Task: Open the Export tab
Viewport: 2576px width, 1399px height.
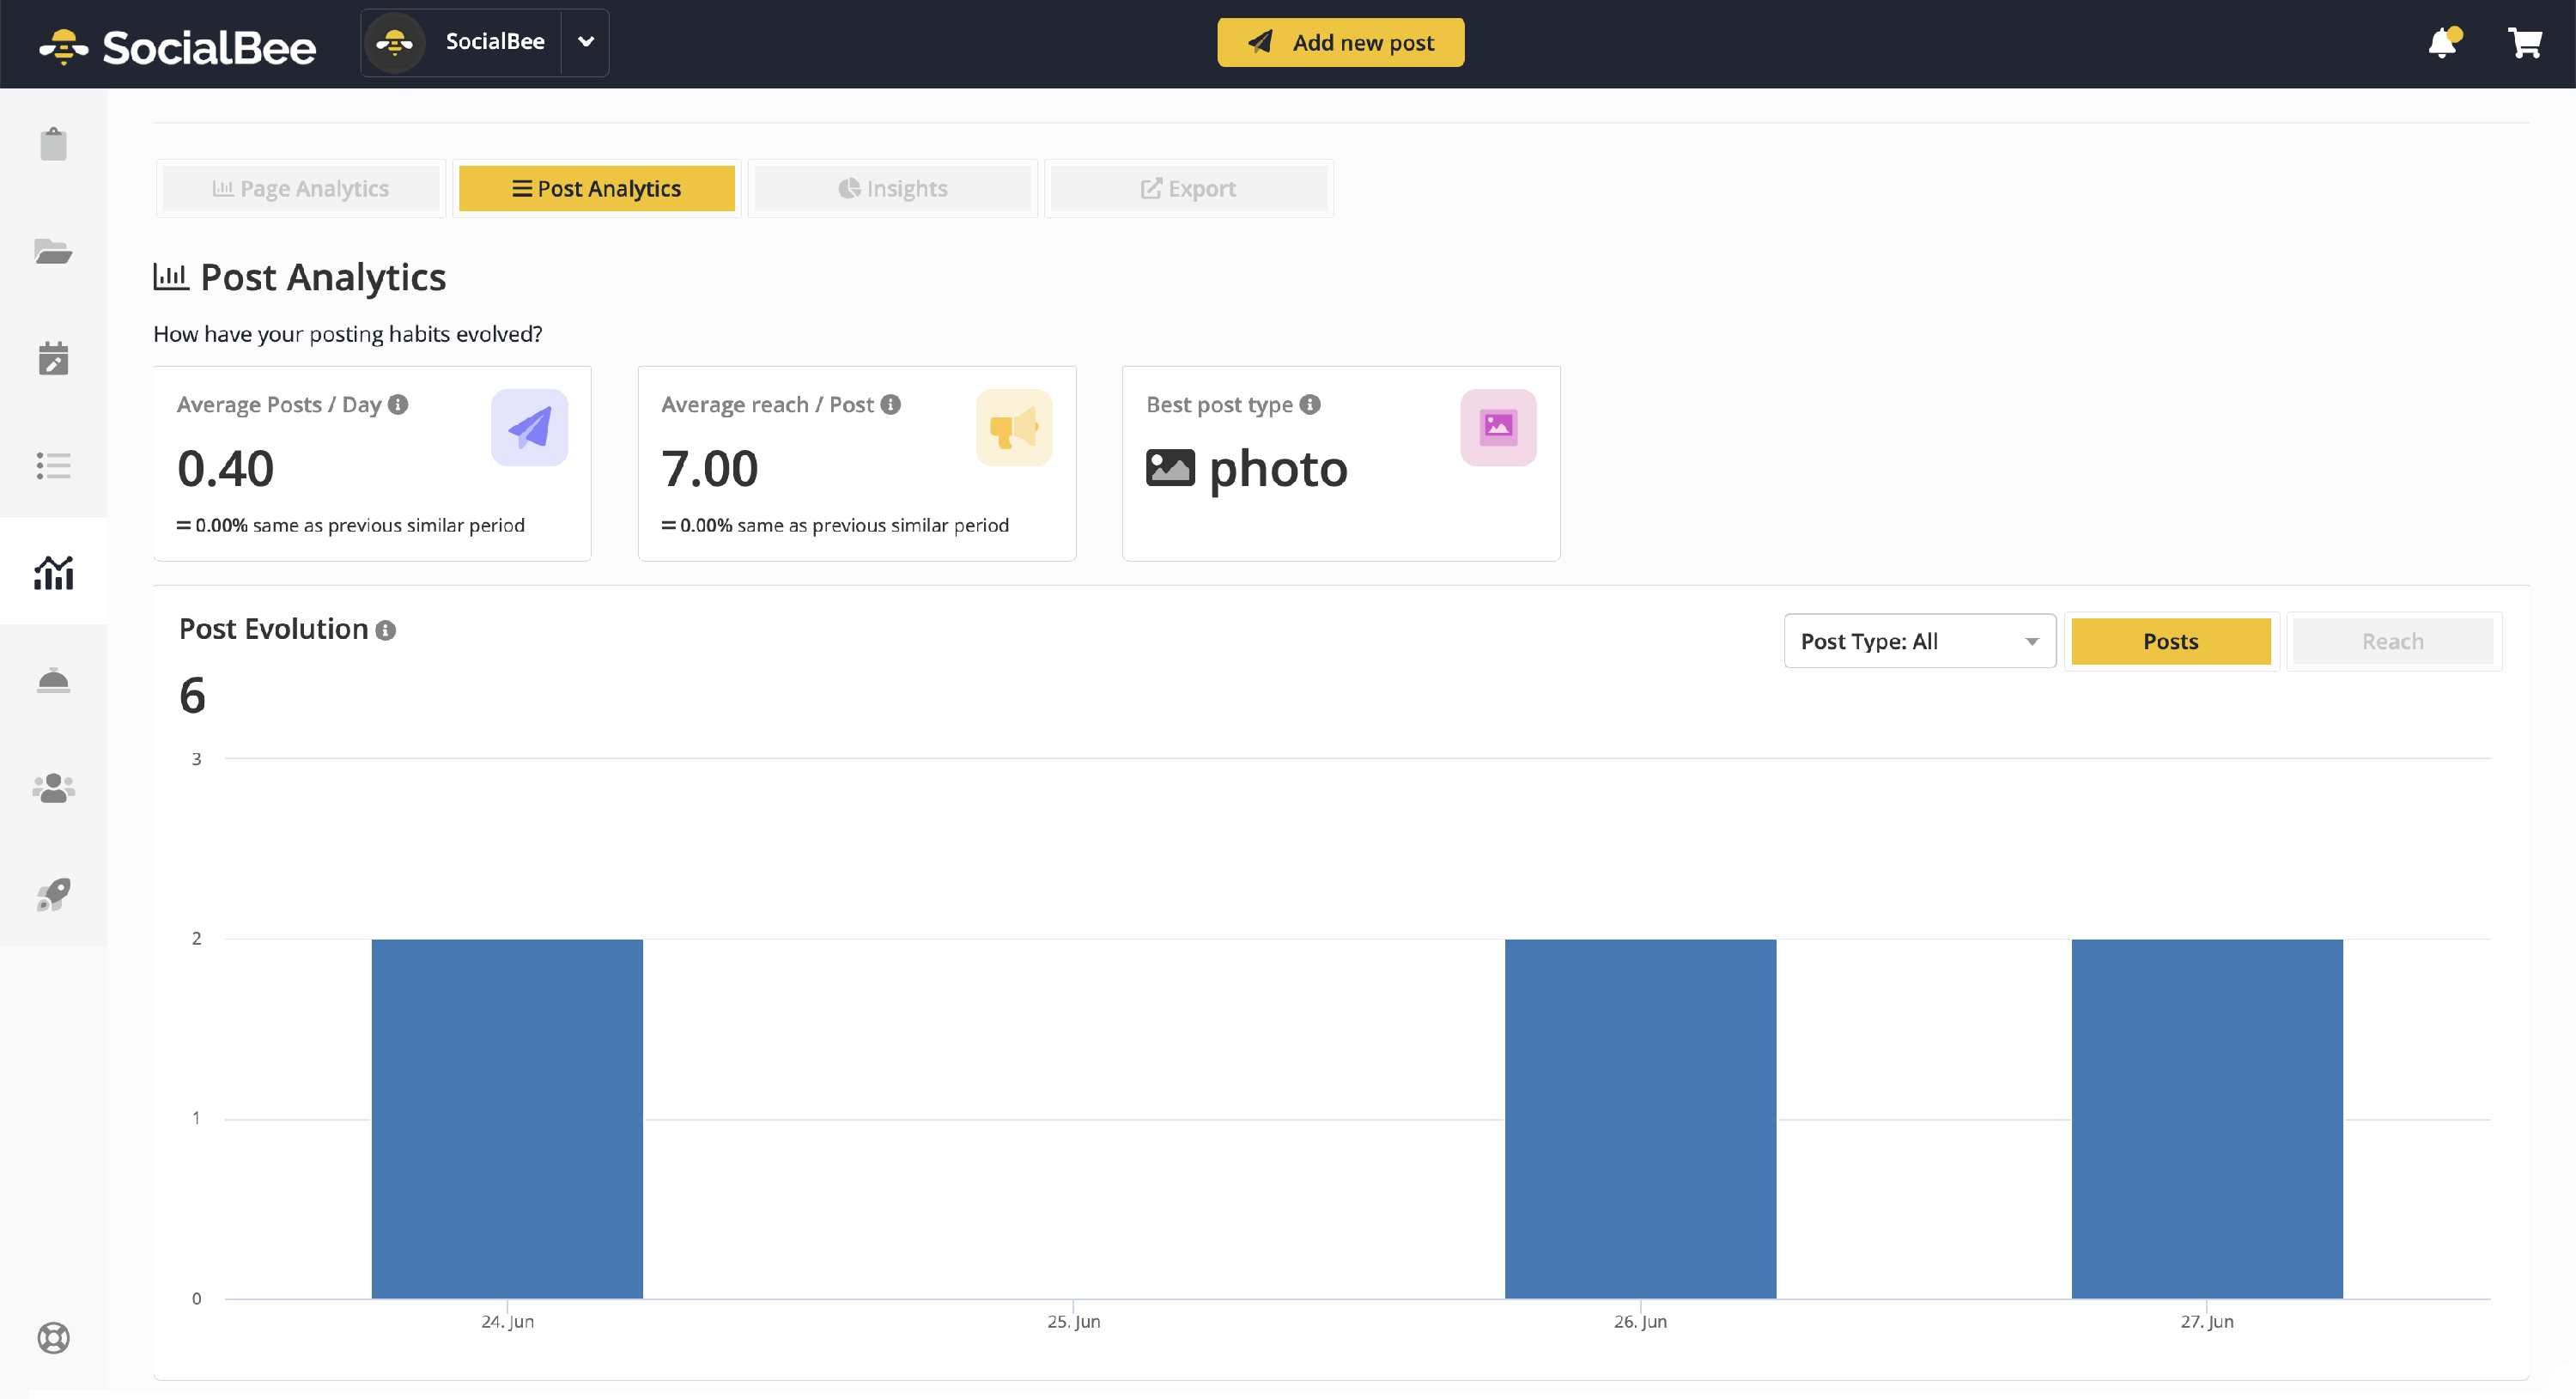Action: pyautogui.click(x=1189, y=188)
